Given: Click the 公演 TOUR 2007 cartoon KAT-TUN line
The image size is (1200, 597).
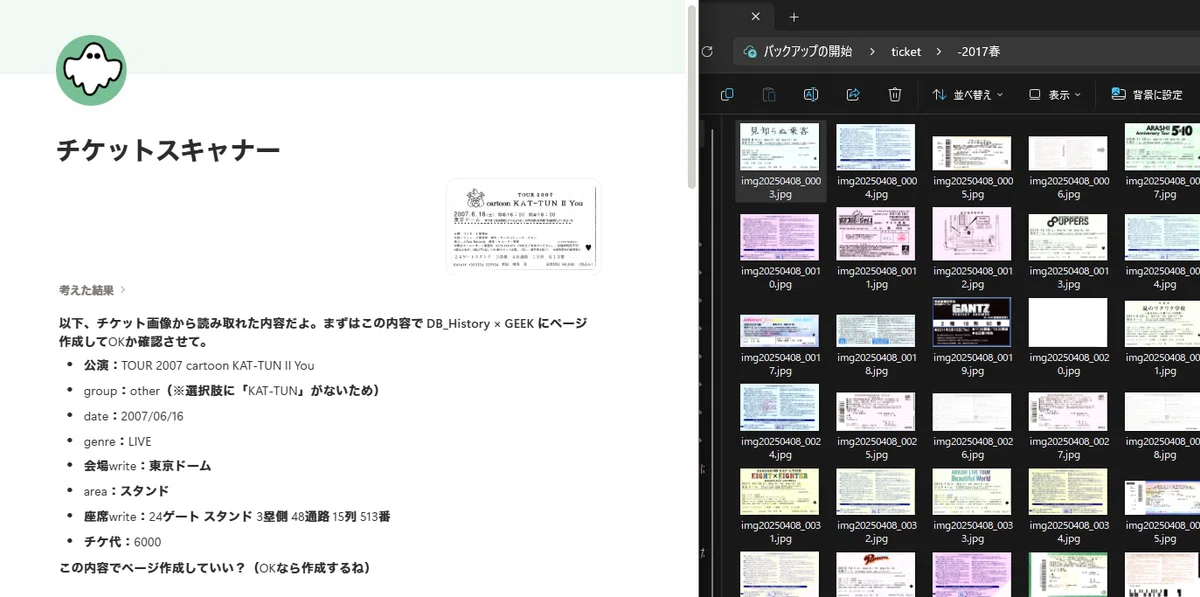Looking at the screenshot, I should pyautogui.click(x=199, y=365).
